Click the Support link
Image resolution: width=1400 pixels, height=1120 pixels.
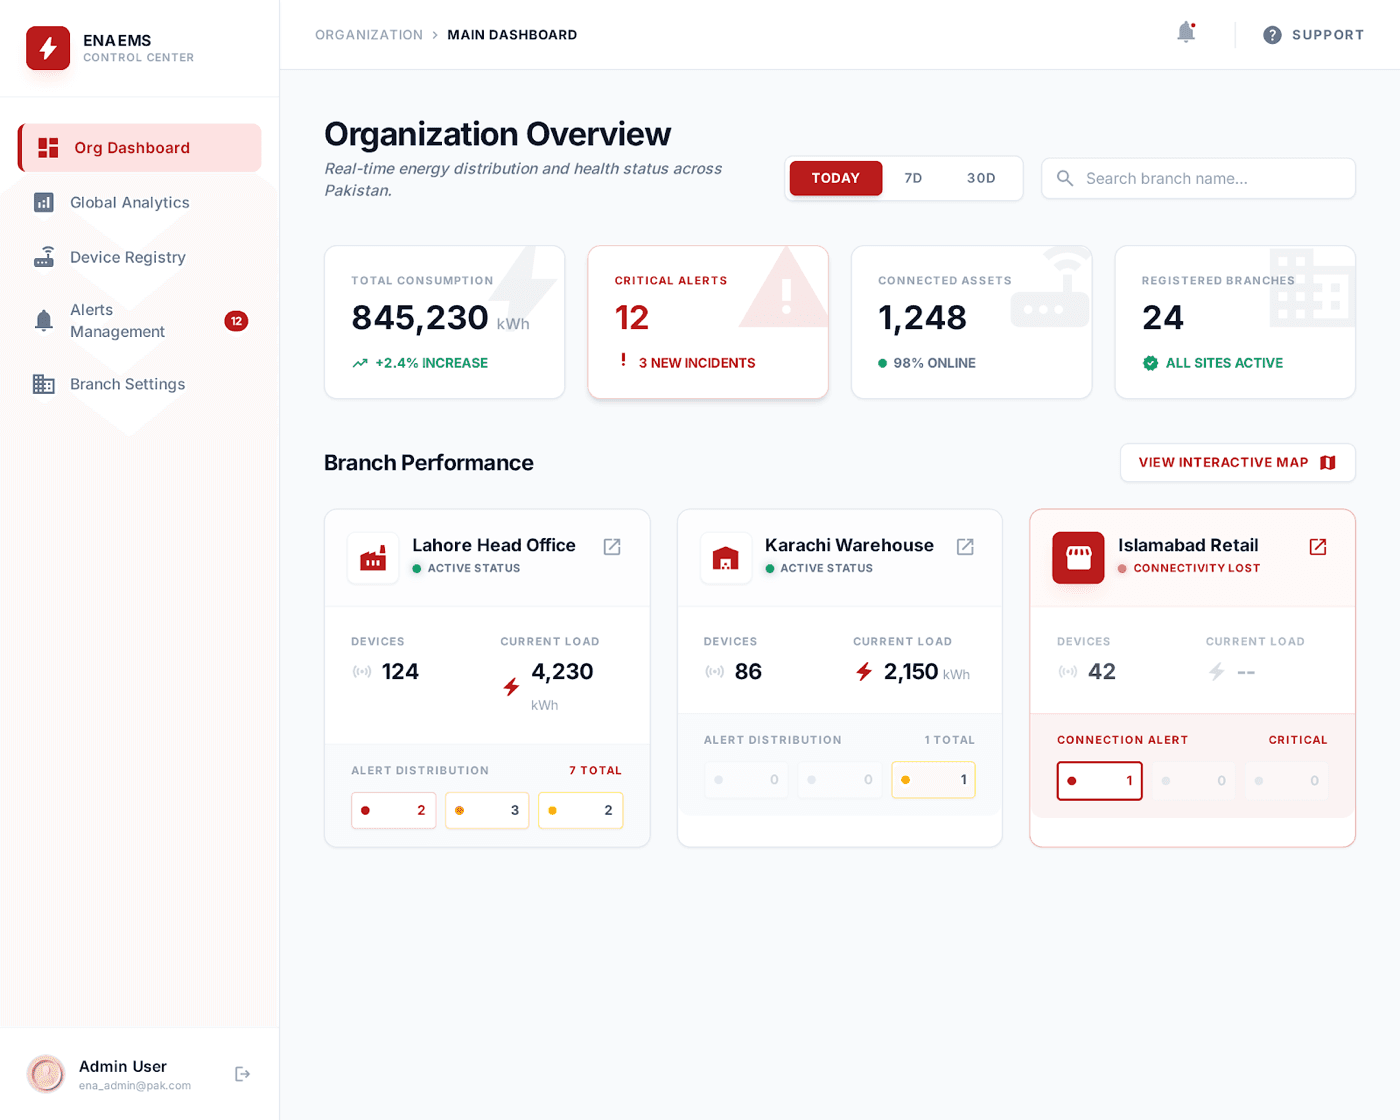tap(1314, 35)
